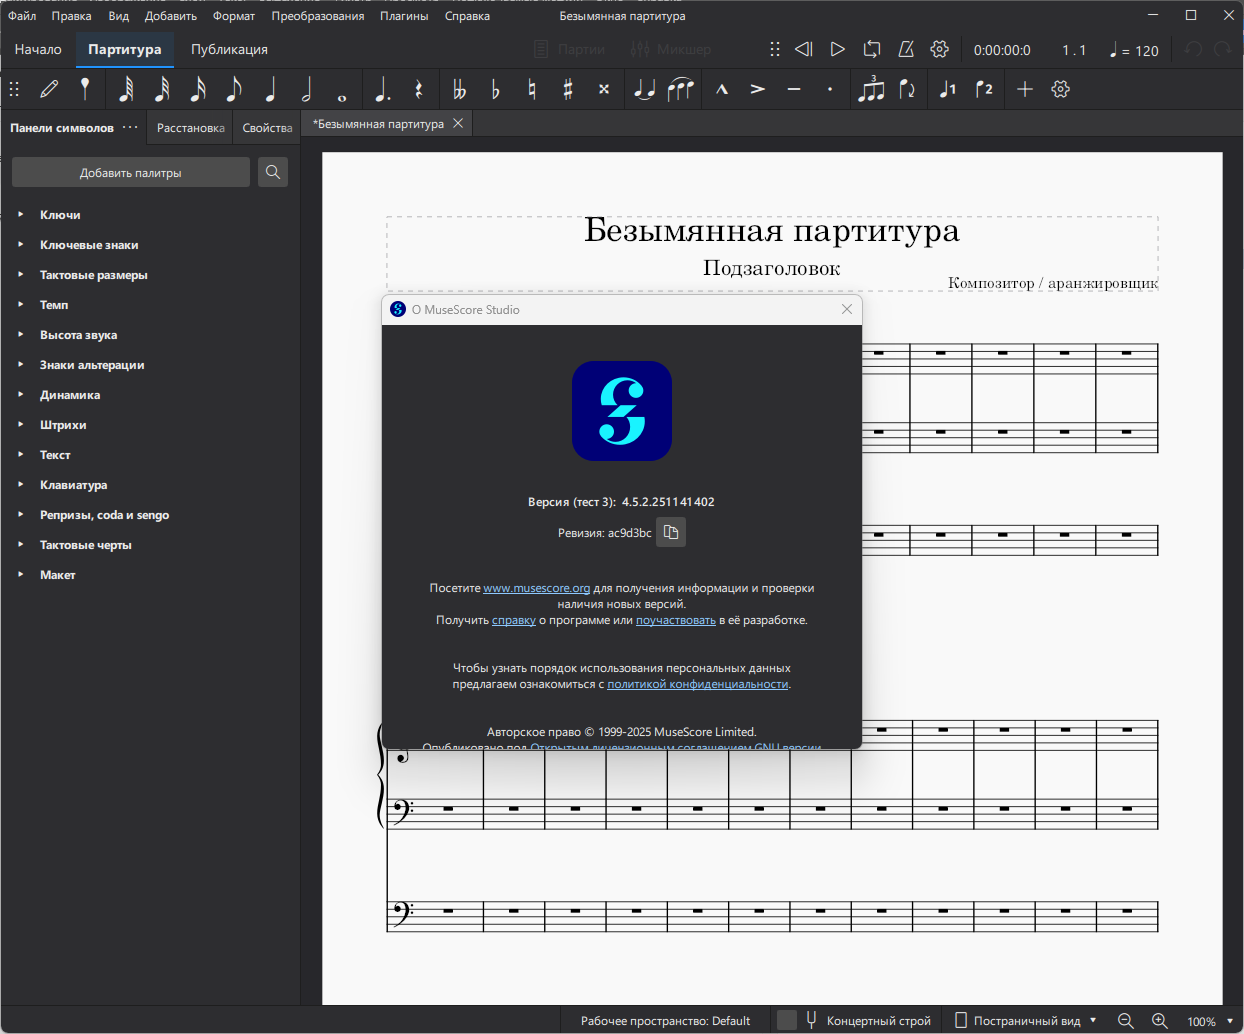Expand the Динамика palette
This screenshot has width=1244, height=1034.
[20, 394]
